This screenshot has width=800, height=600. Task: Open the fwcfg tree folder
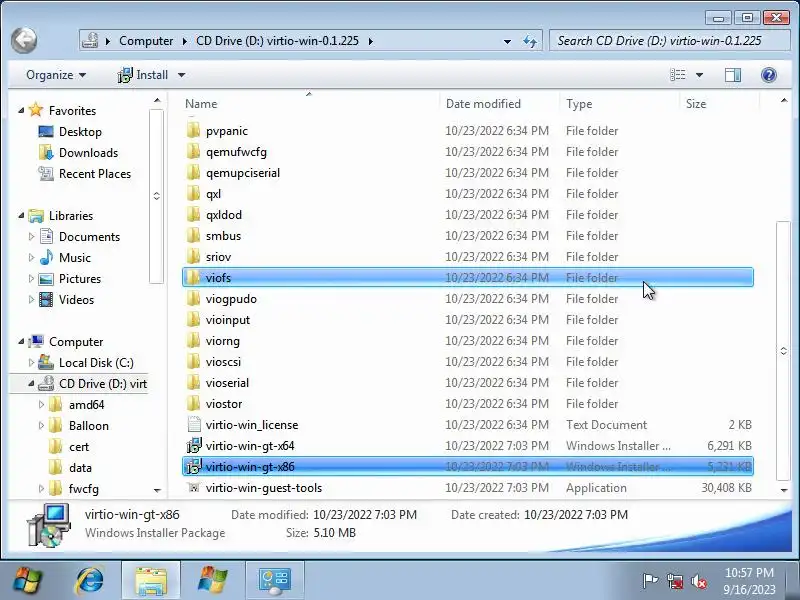[x=84, y=488]
